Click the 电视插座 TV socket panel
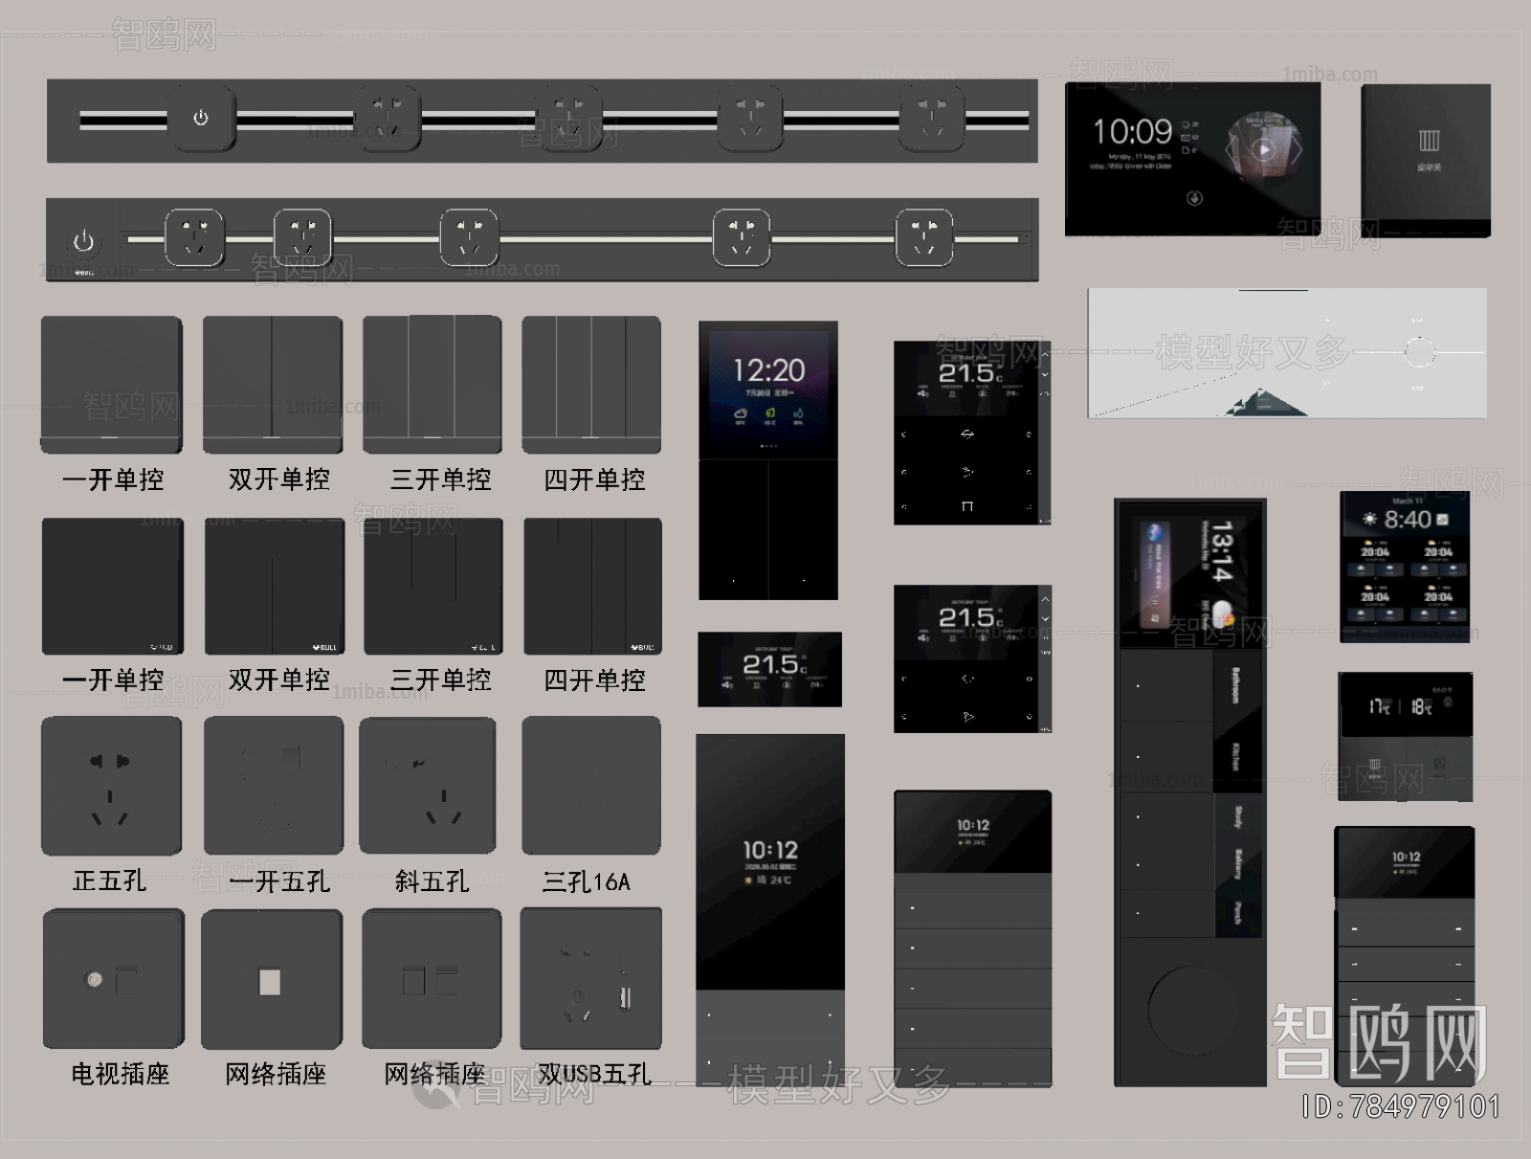The height and width of the screenshot is (1159, 1531). pyautogui.click(x=113, y=979)
